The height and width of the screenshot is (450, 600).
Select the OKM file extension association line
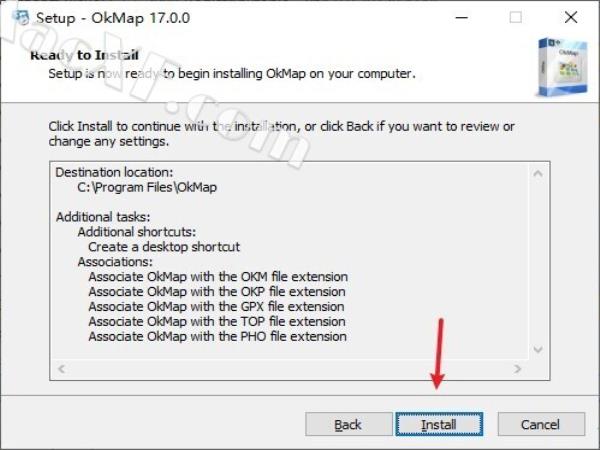(217, 277)
